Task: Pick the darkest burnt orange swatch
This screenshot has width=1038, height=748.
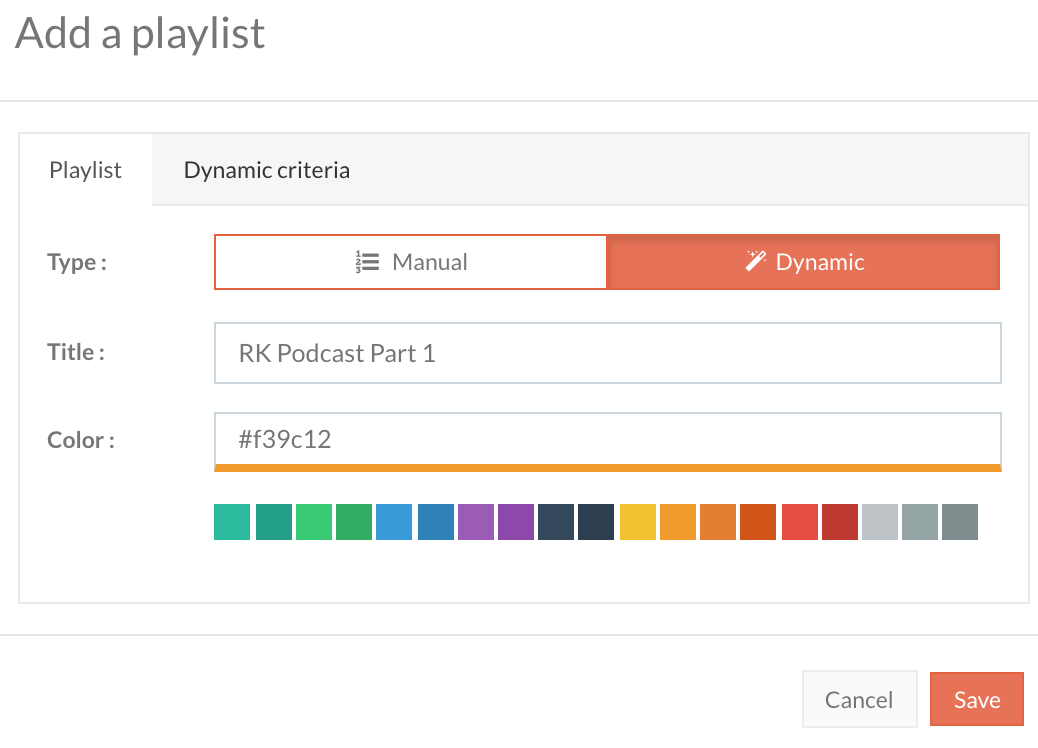Action: [758, 522]
